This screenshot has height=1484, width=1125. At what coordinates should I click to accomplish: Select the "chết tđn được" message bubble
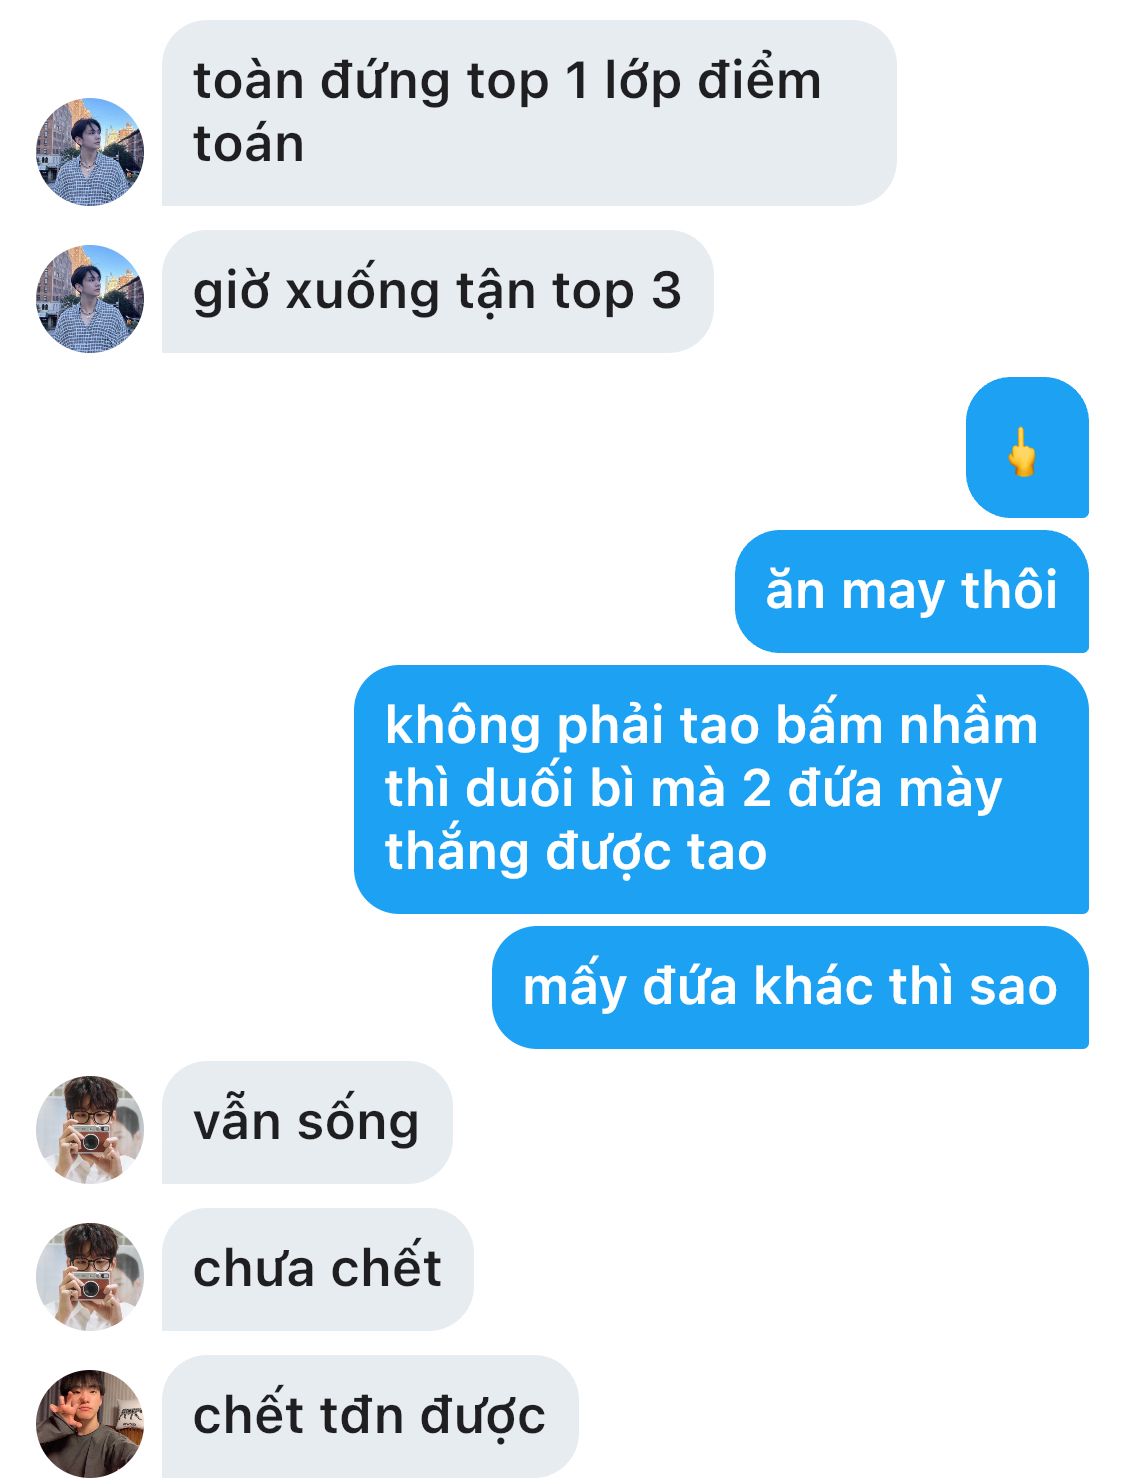coord(370,1417)
